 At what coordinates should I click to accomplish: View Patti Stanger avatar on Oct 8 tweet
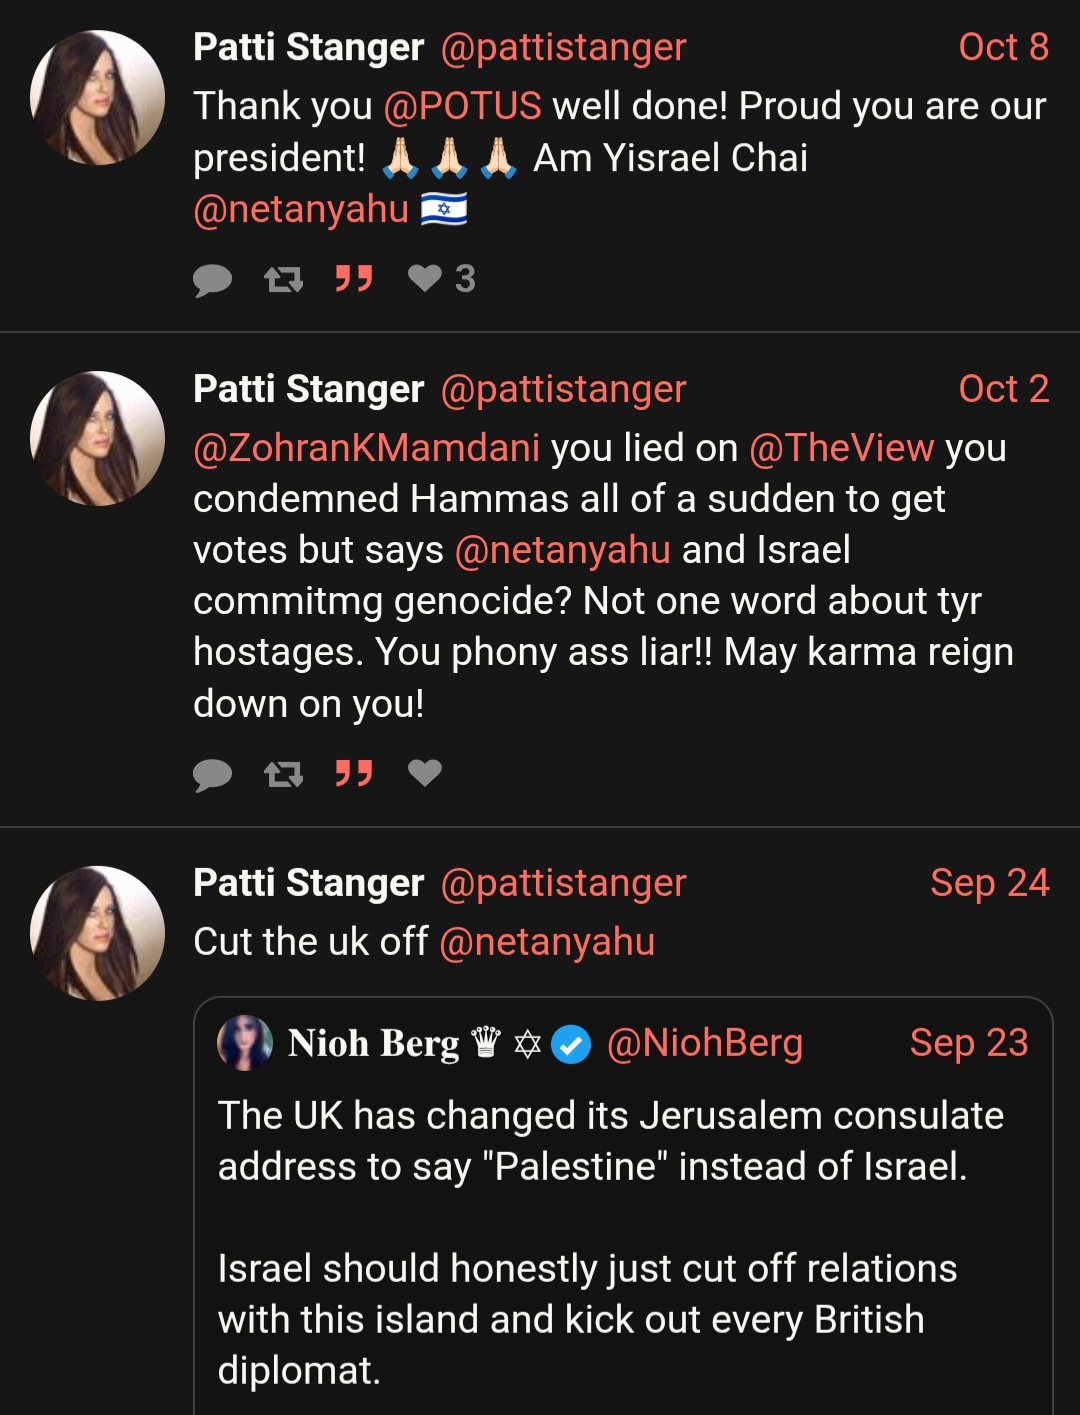tap(97, 97)
